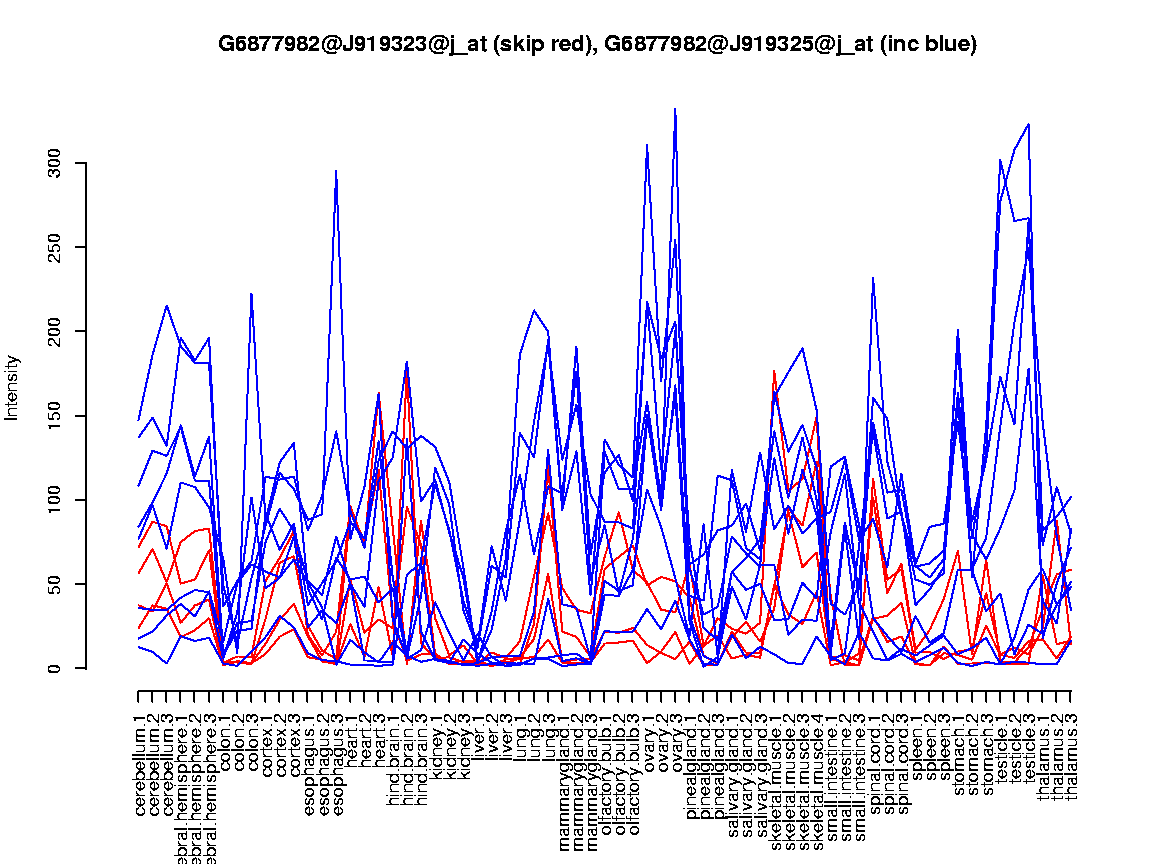Screen dimensions: 1152x864
Task: Click the 300 tick label on y-axis
Action: pos(55,163)
